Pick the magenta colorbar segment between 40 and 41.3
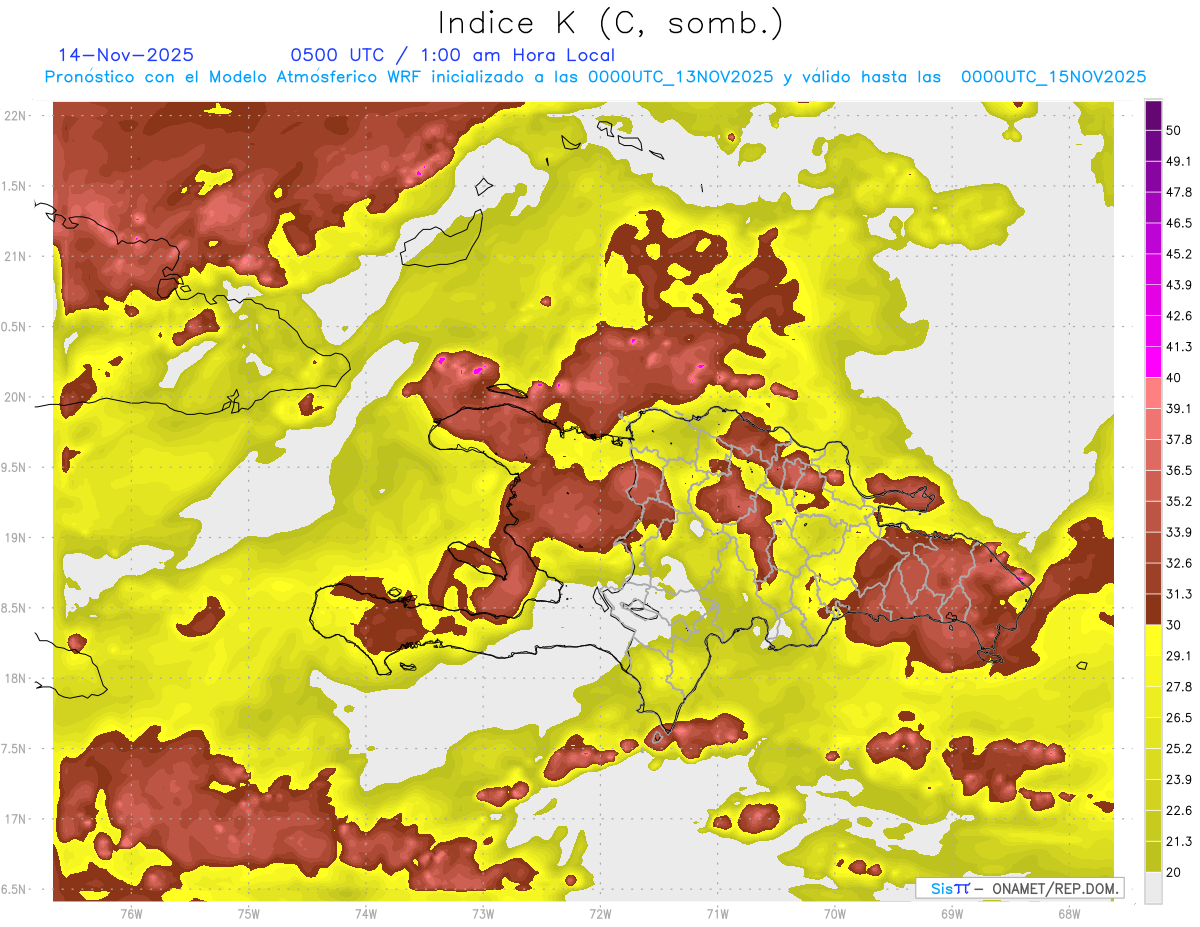 [1153, 362]
